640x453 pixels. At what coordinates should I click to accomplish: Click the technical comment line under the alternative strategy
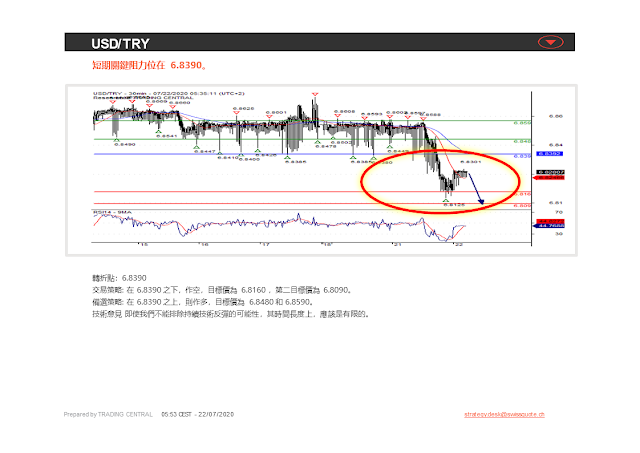pyautogui.click(x=231, y=314)
